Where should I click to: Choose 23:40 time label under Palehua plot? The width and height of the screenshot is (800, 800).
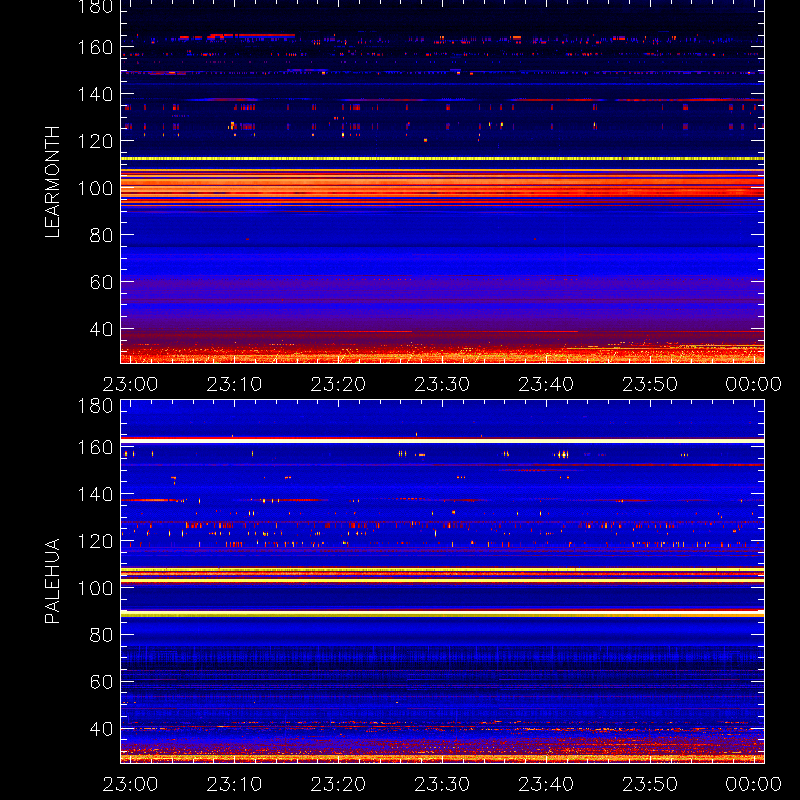(546, 784)
